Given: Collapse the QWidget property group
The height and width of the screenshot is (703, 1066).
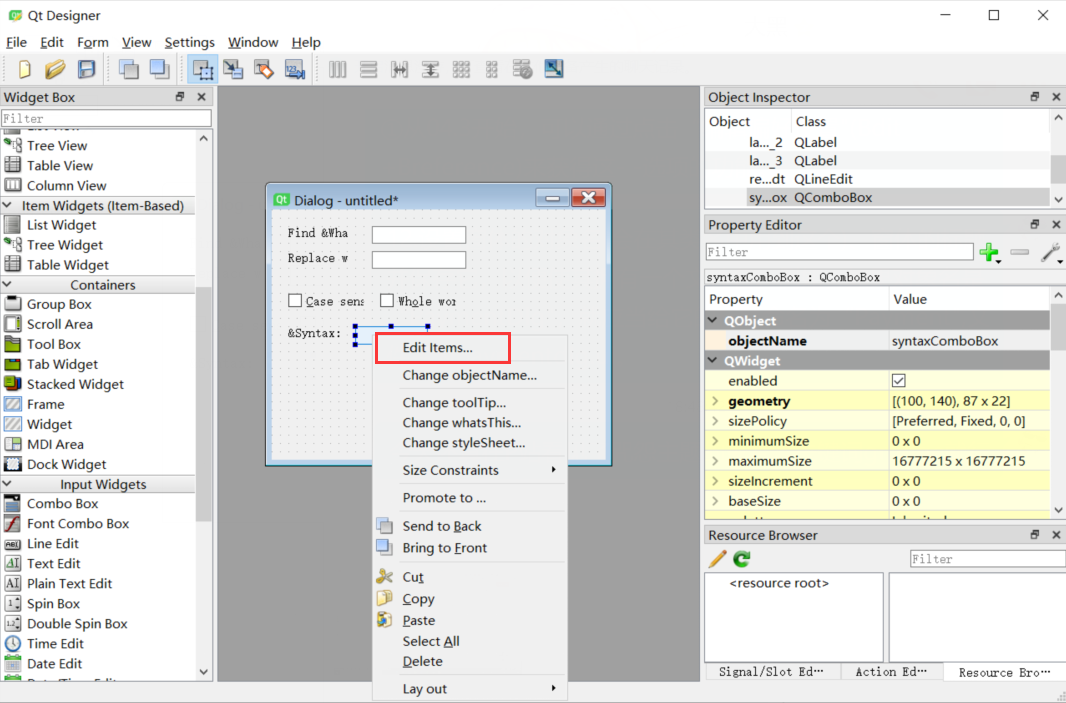Looking at the screenshot, I should coord(712,360).
